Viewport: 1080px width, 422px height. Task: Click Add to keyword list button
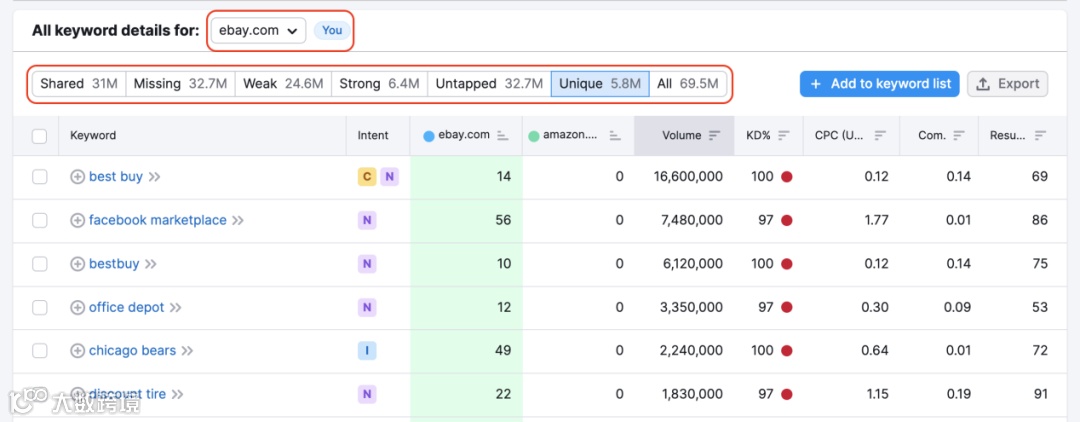pos(879,84)
